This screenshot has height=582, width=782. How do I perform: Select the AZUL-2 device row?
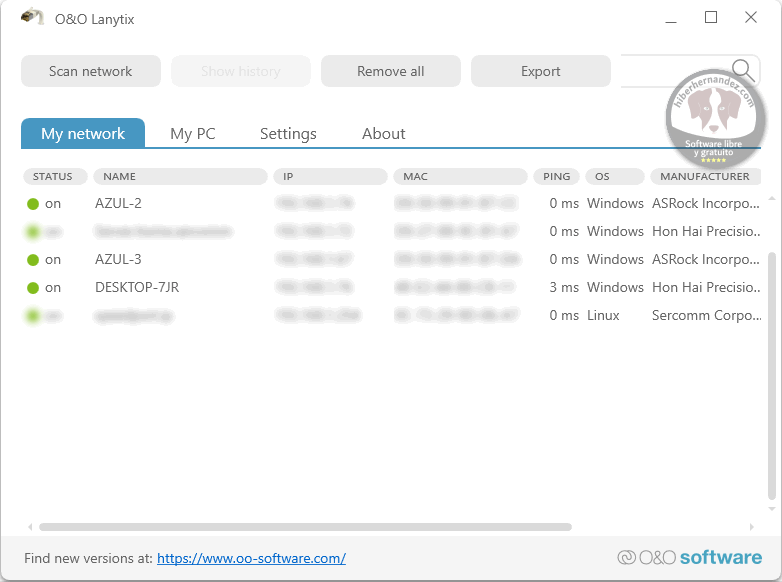click(x=392, y=203)
